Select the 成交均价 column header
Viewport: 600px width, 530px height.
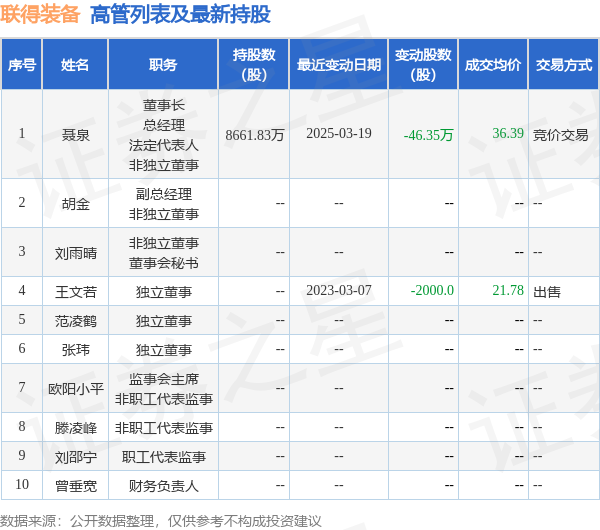pyautogui.click(x=493, y=64)
